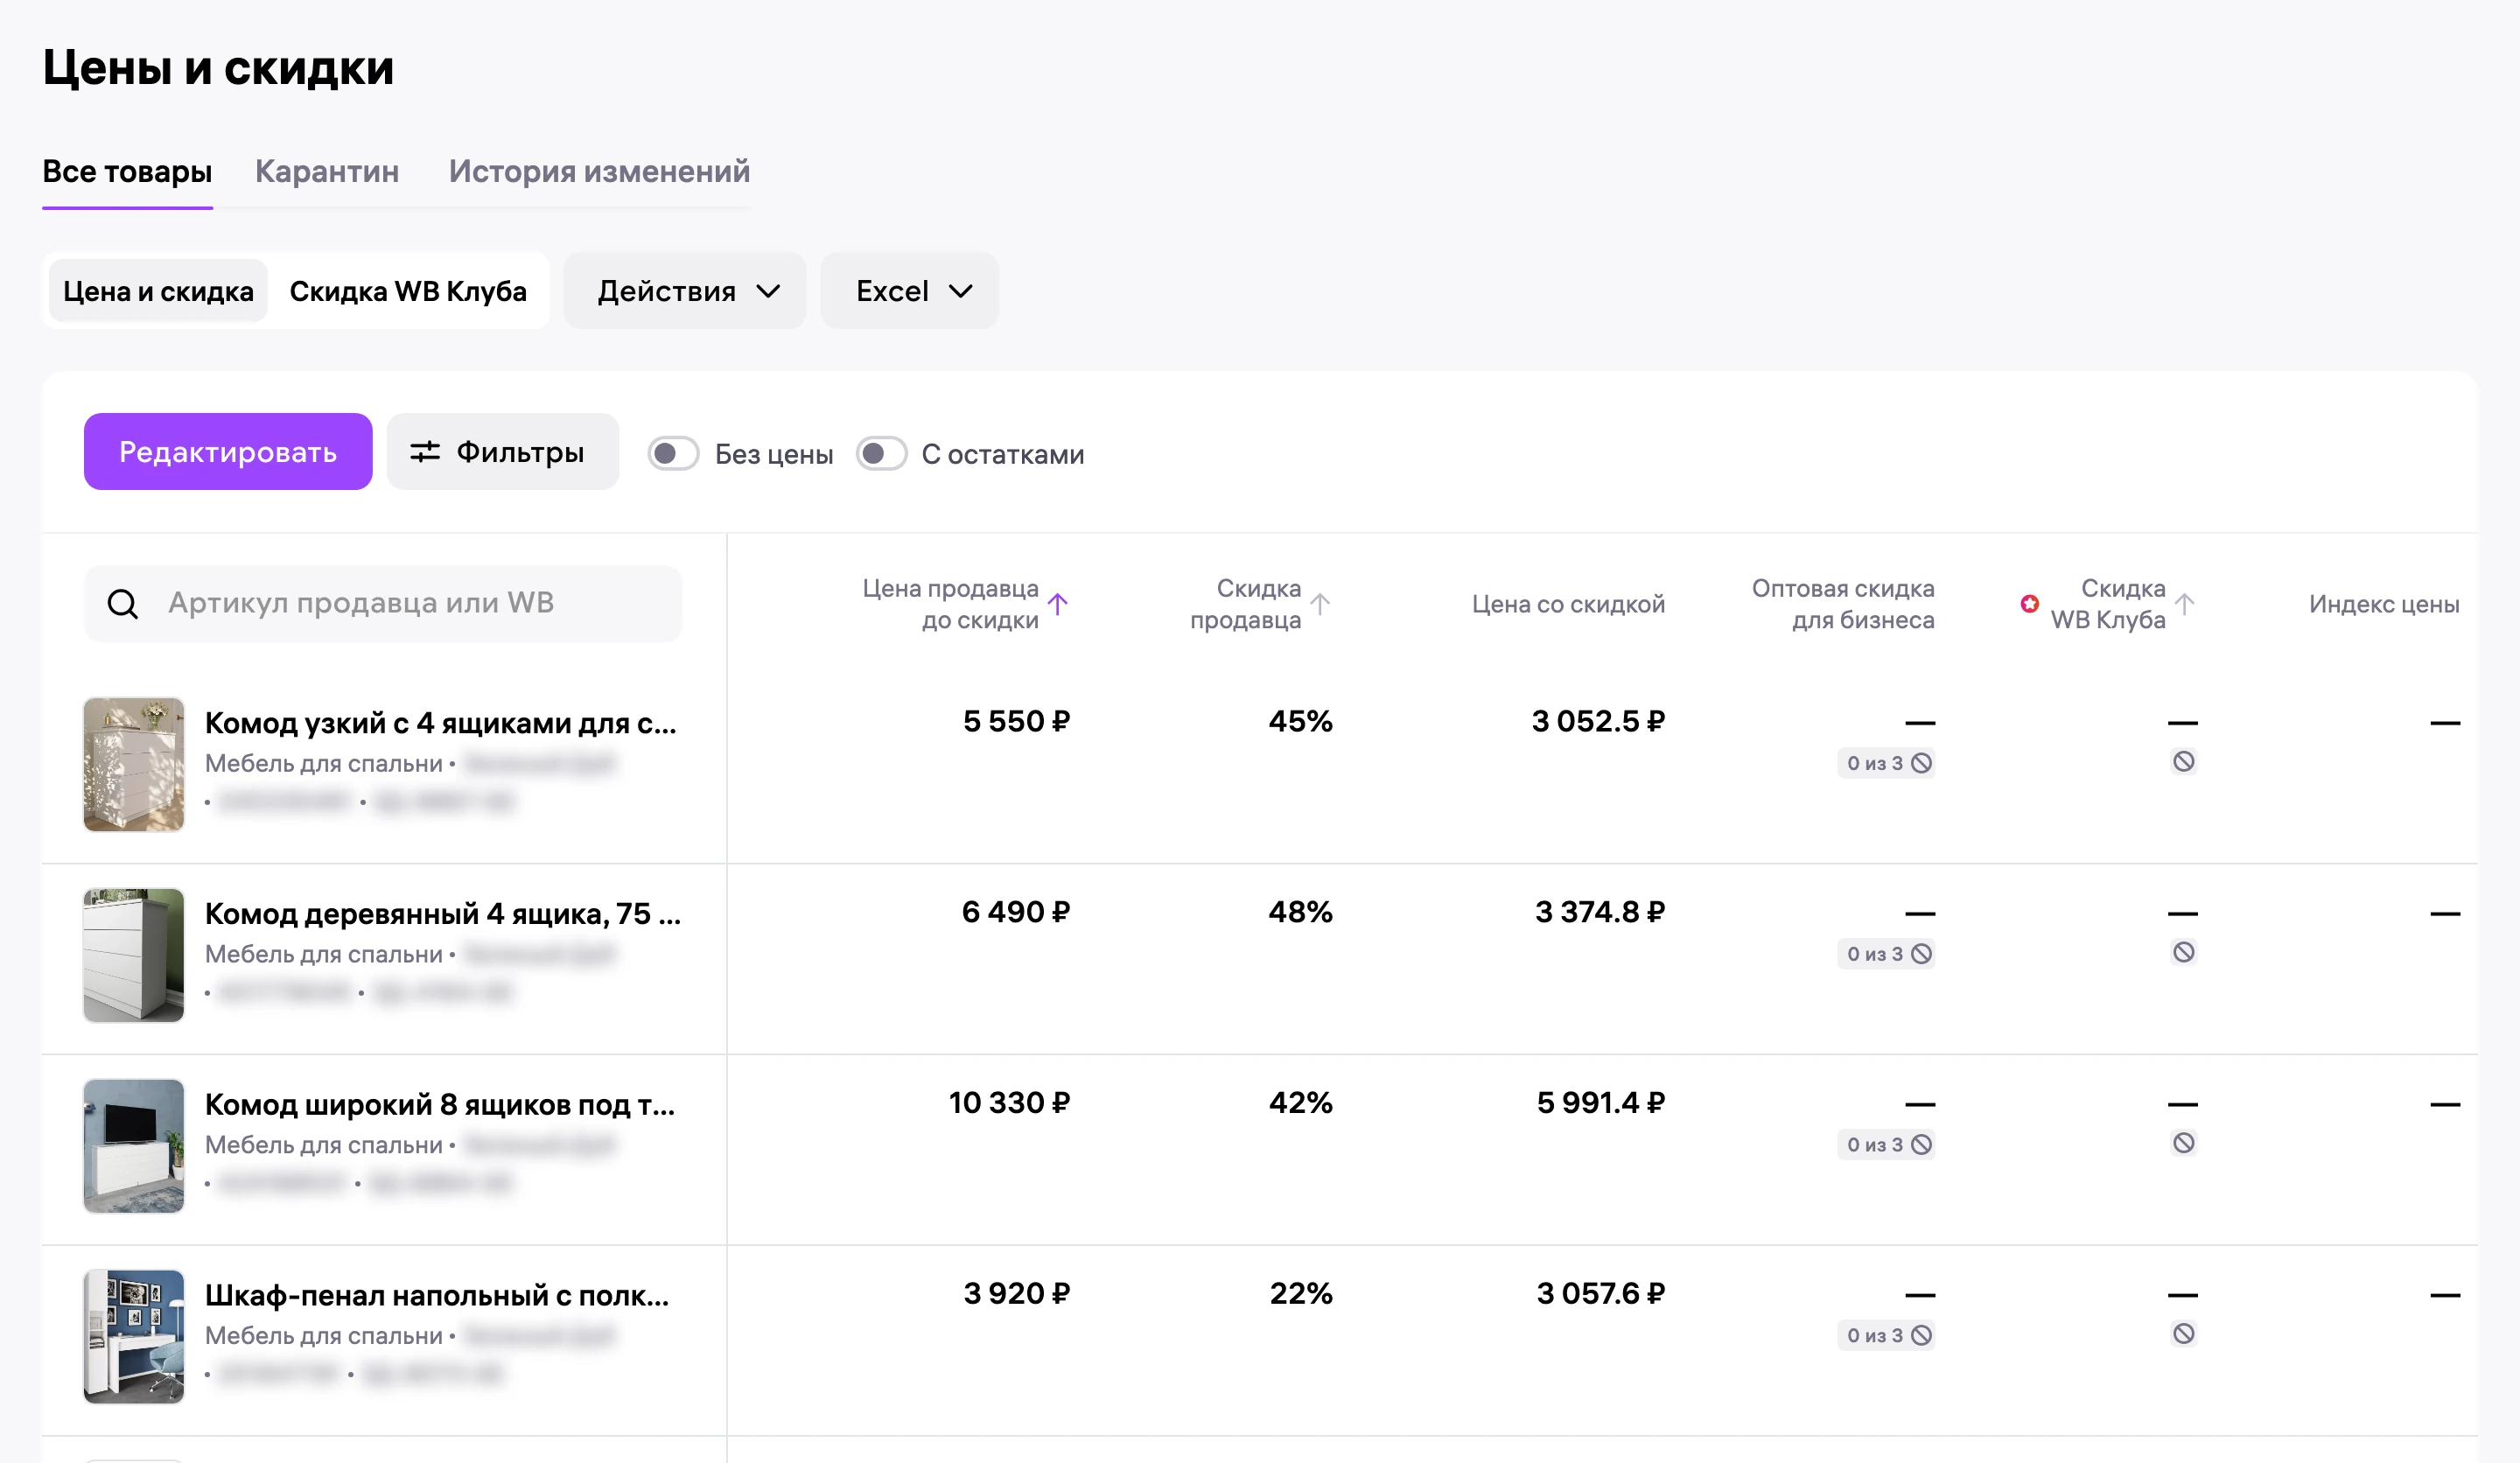Image resolution: width=2520 pixels, height=1463 pixels.
Task: Enable the 'С остатками' switch
Action: (881, 454)
